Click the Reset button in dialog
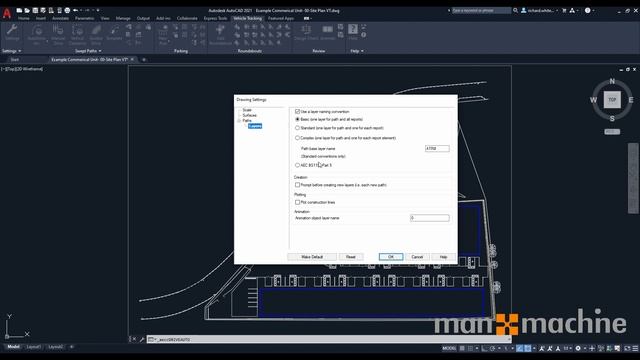This screenshot has height=360, width=640. [x=351, y=257]
